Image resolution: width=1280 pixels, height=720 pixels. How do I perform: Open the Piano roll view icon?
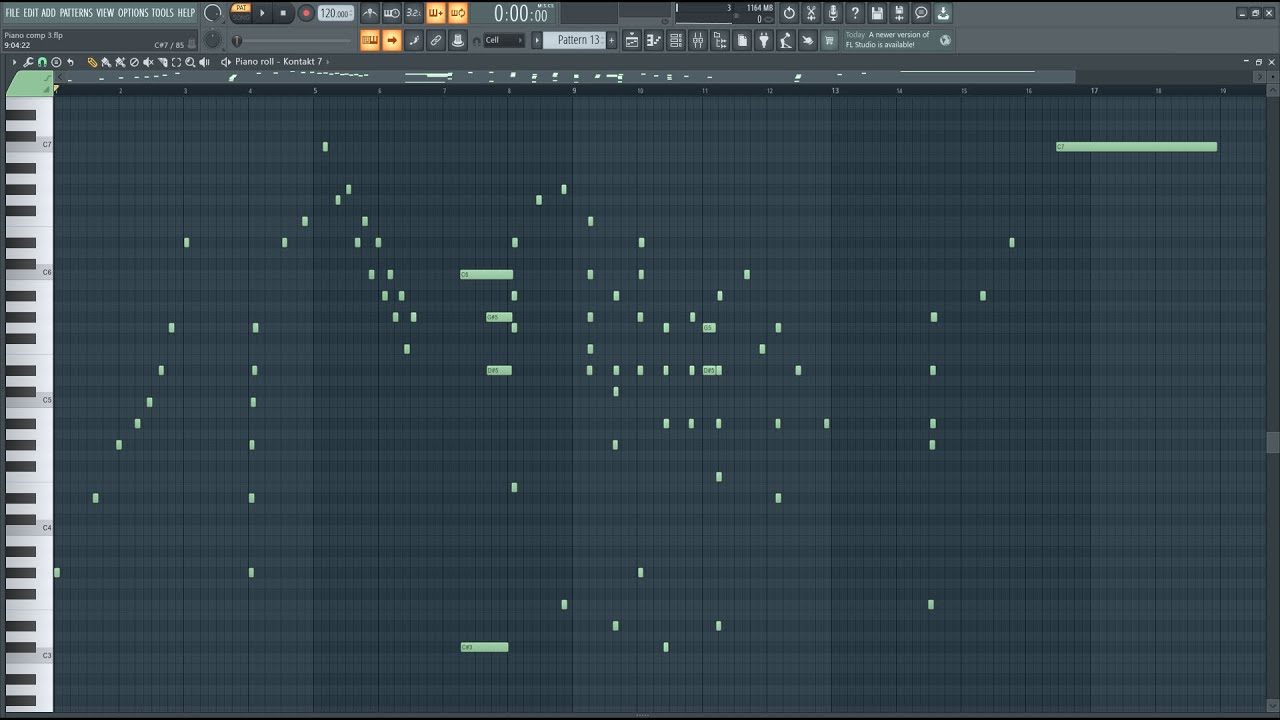point(654,40)
